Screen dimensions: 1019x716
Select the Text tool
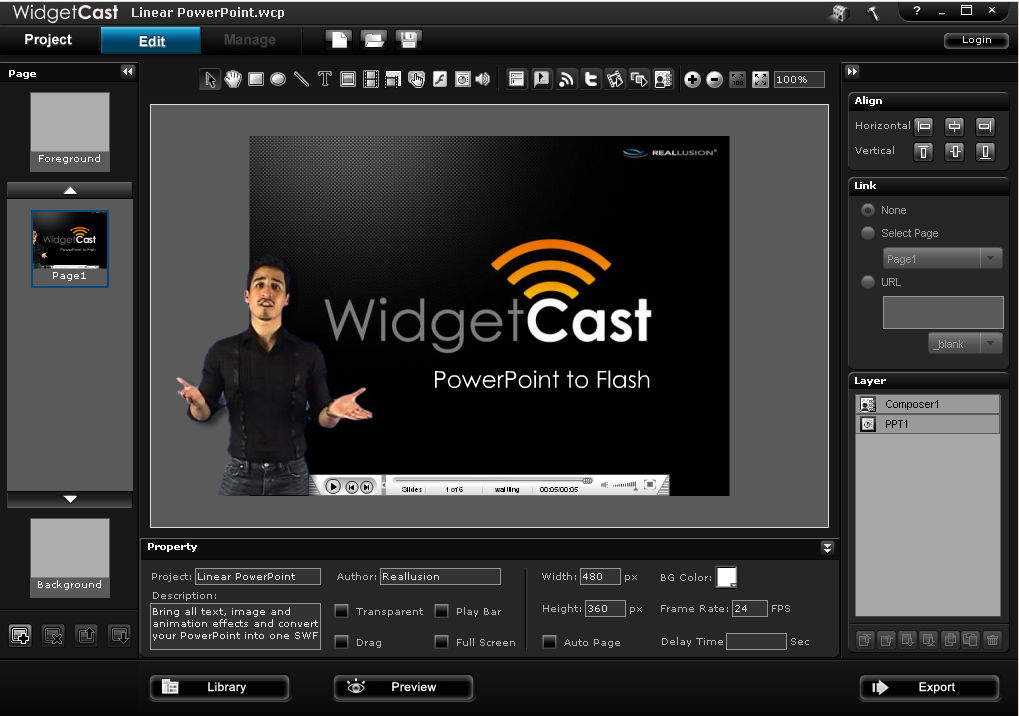[x=325, y=80]
